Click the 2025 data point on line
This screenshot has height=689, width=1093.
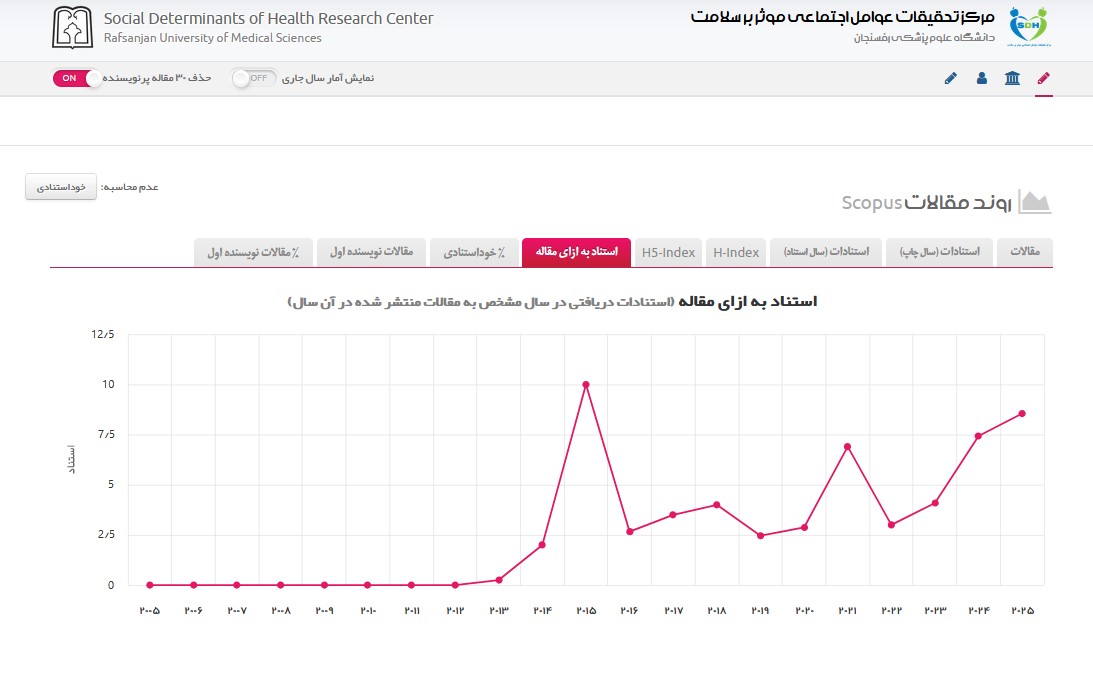1023,414
